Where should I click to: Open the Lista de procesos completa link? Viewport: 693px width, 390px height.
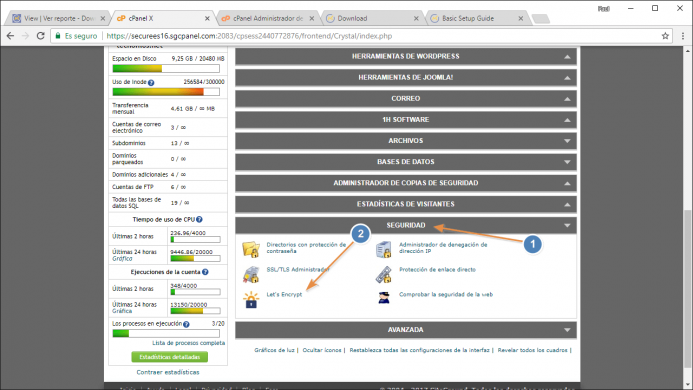[x=189, y=343]
